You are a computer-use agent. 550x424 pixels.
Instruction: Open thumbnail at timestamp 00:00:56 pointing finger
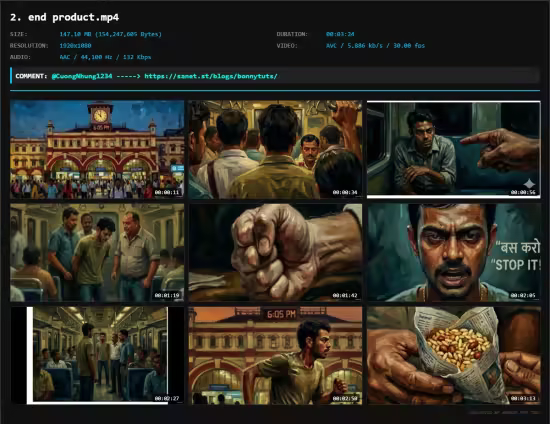point(454,149)
